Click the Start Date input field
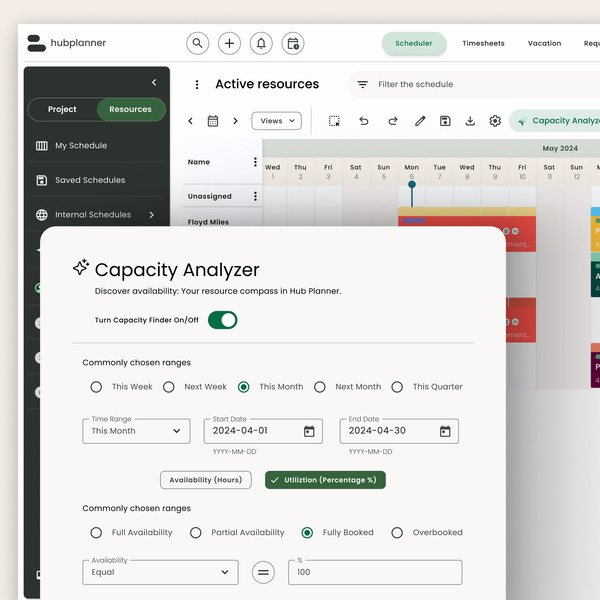This screenshot has height=600, width=600. tap(263, 431)
